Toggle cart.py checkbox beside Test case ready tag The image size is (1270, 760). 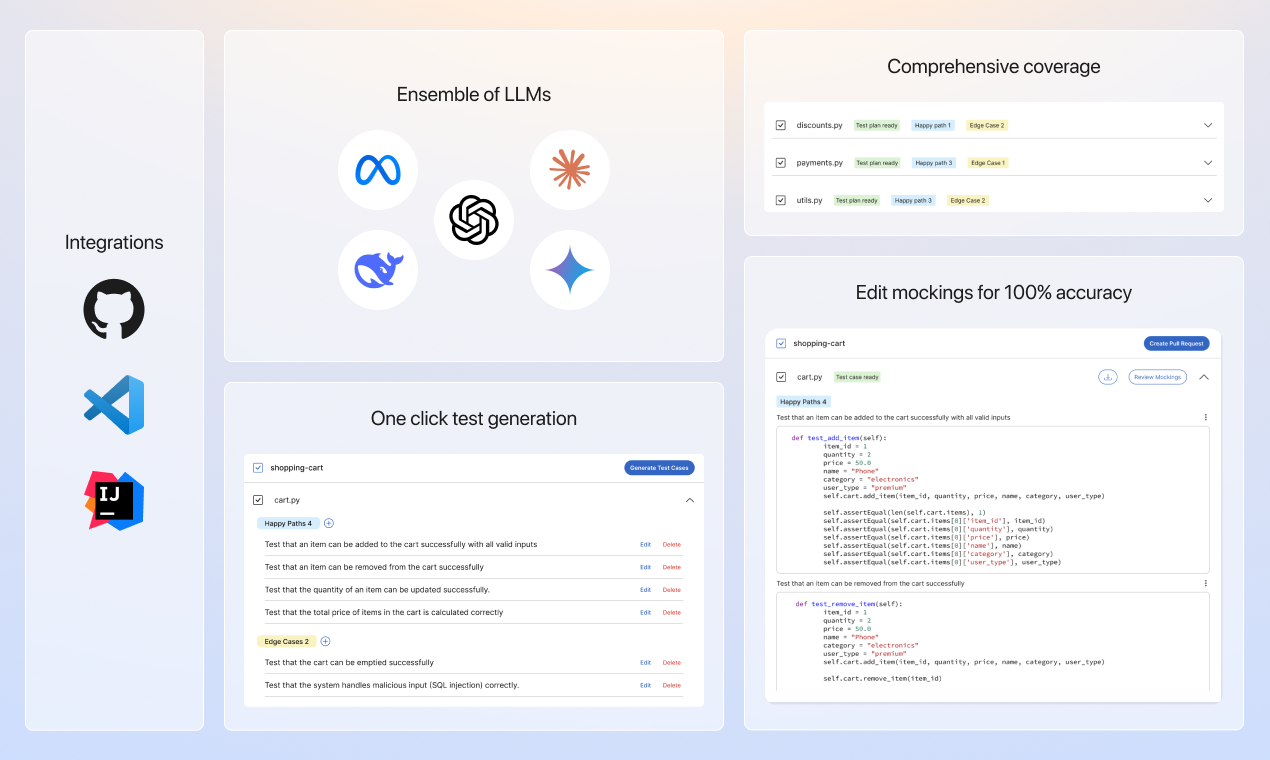pos(781,377)
